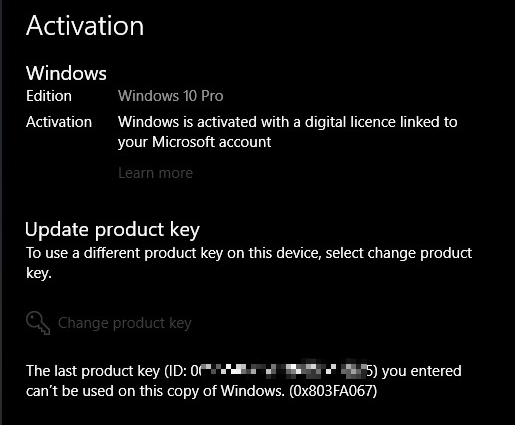Select the Windows 10 Pro edition text
Viewport: 515px width, 425px height.
(170, 96)
